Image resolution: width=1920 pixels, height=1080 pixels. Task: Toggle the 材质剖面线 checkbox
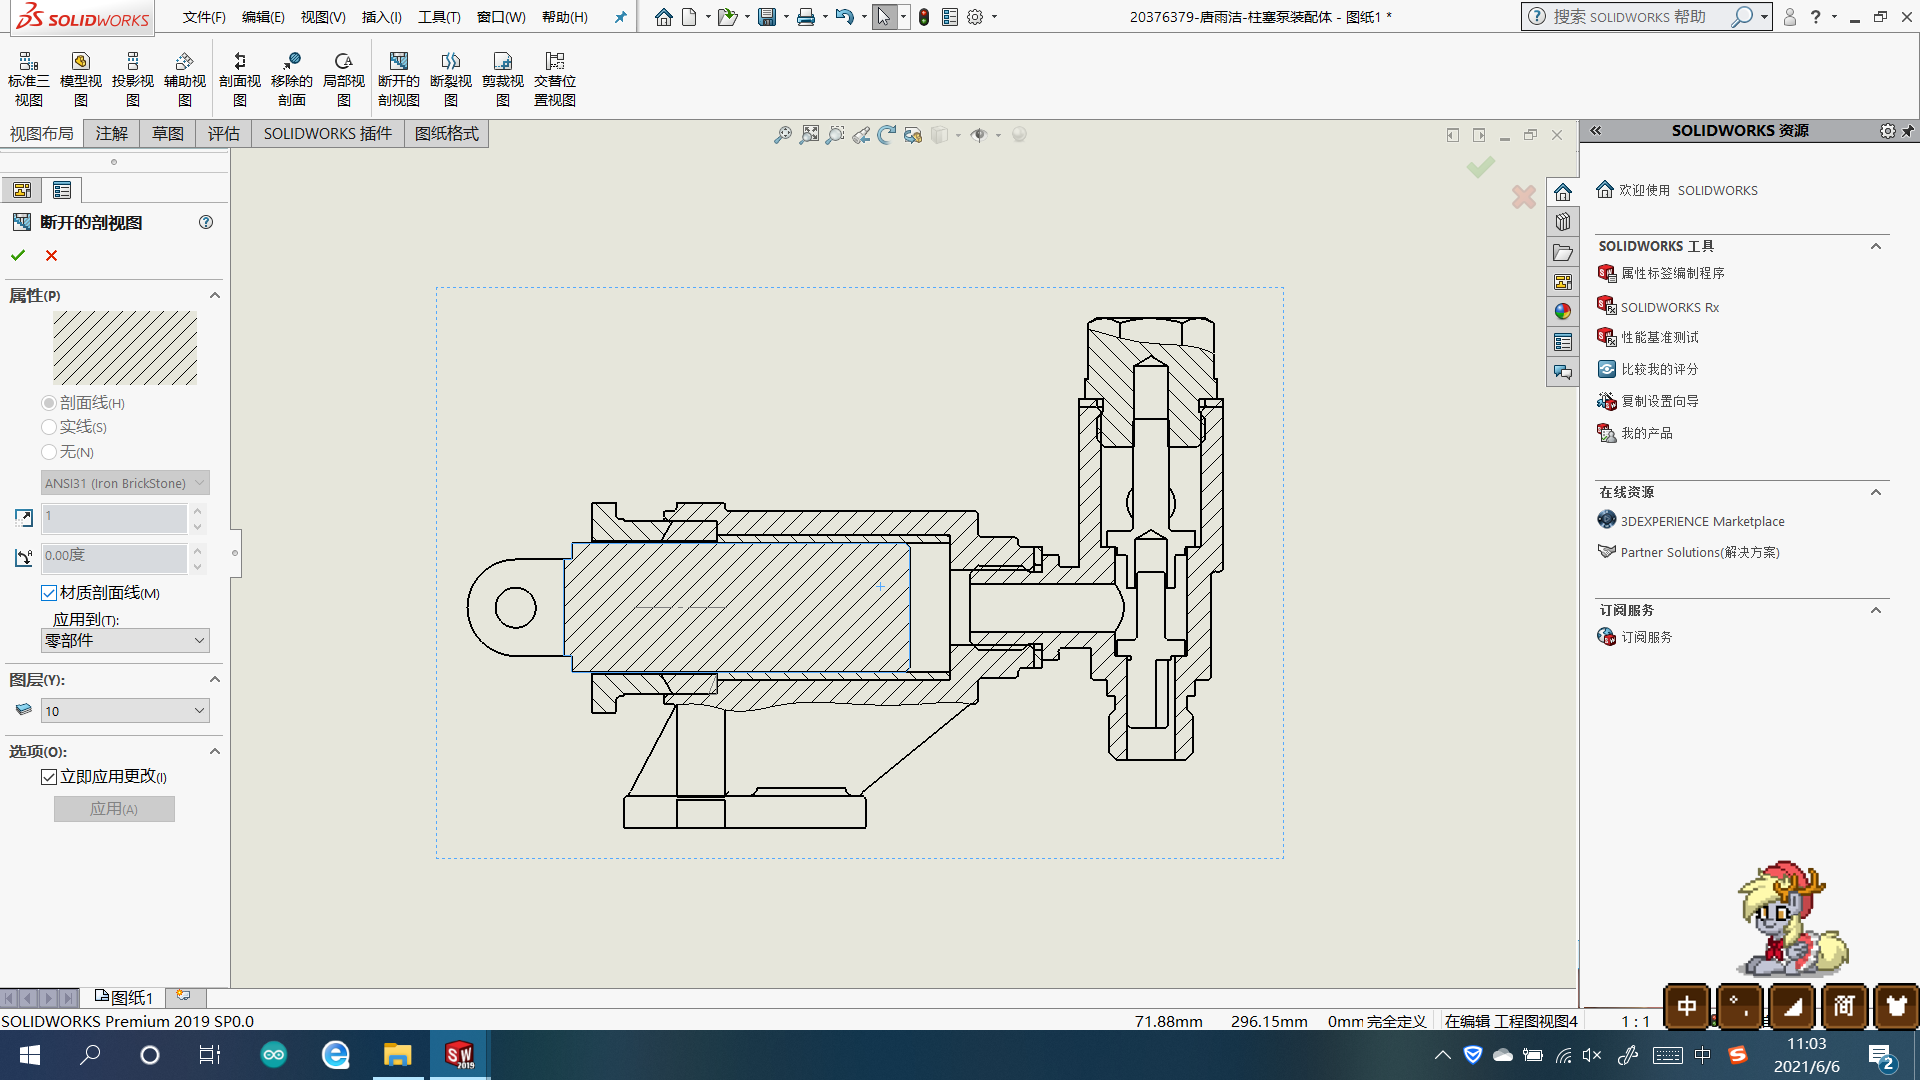pos(49,593)
